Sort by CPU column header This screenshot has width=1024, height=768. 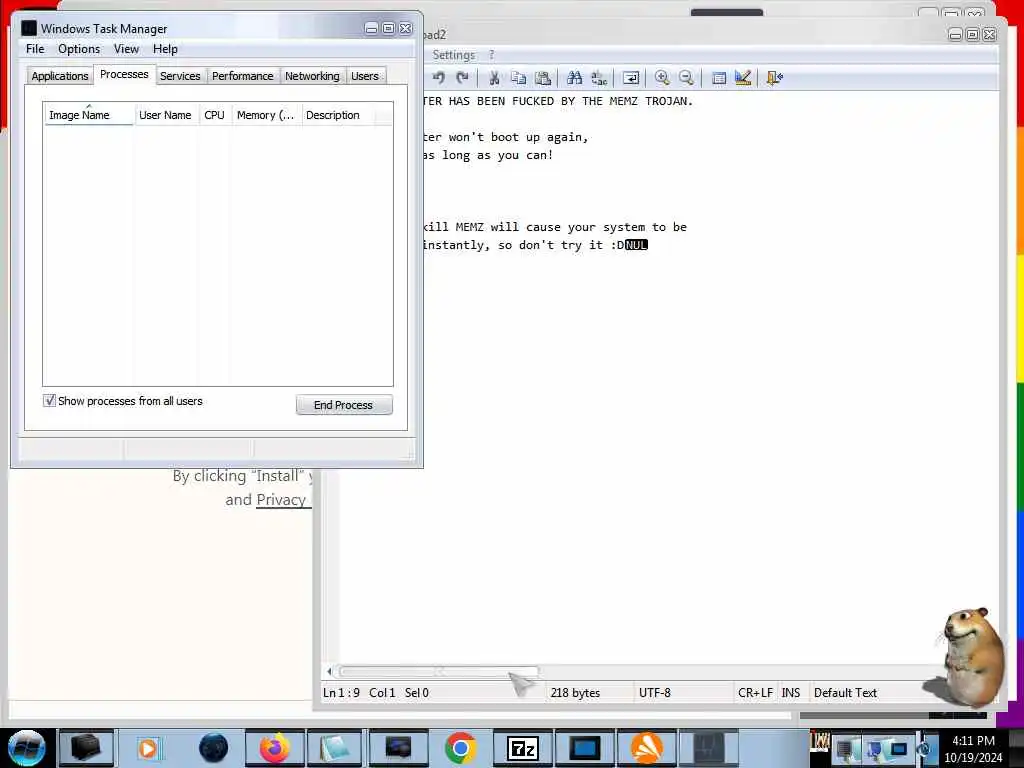[x=215, y=115]
